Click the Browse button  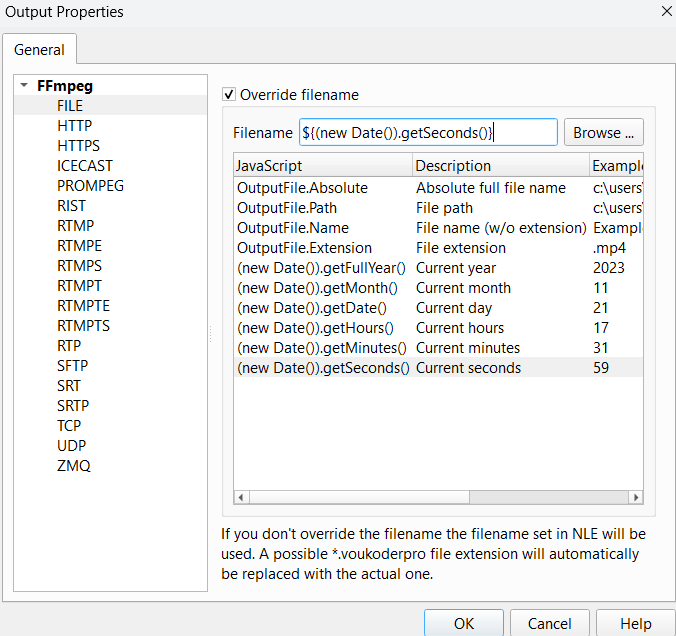[603, 132]
